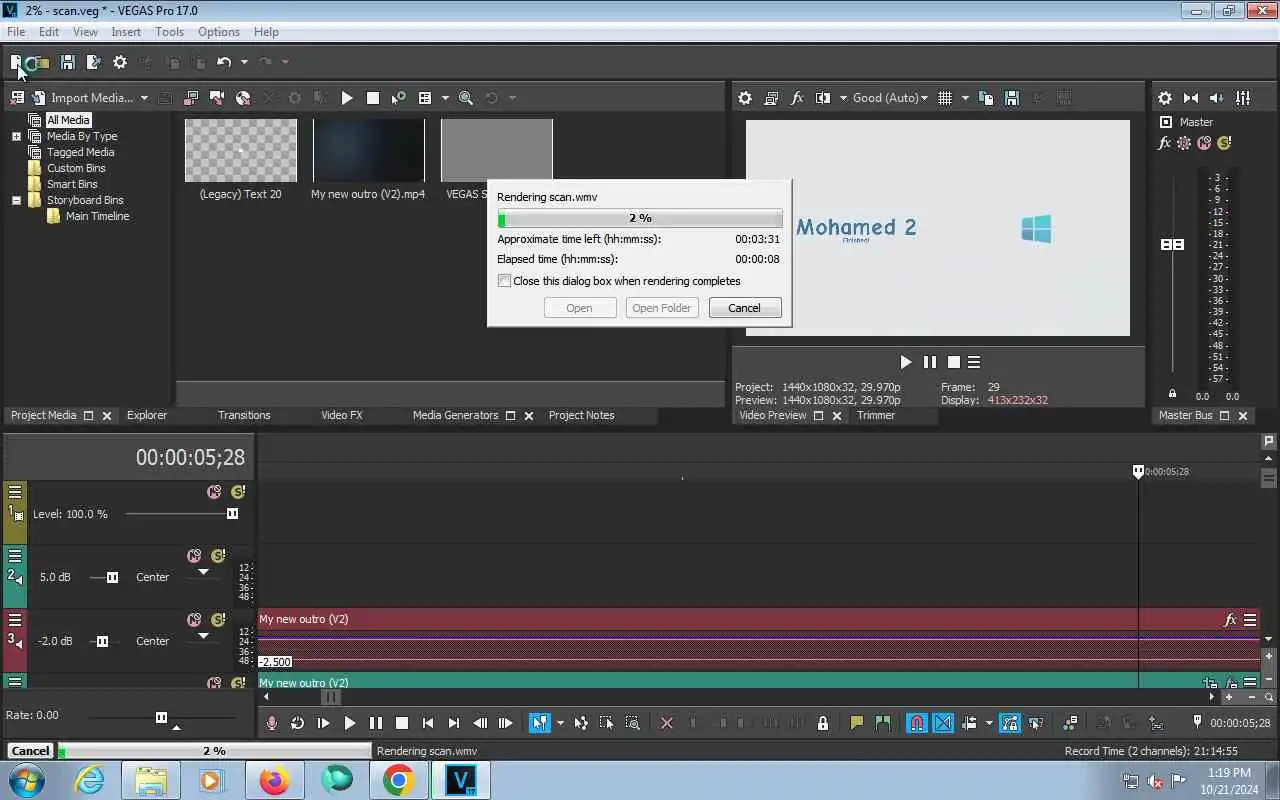Viewport: 1280px width, 800px height.
Task: Select the My new outro (V2).mp4 thumbnail
Action: [368, 150]
